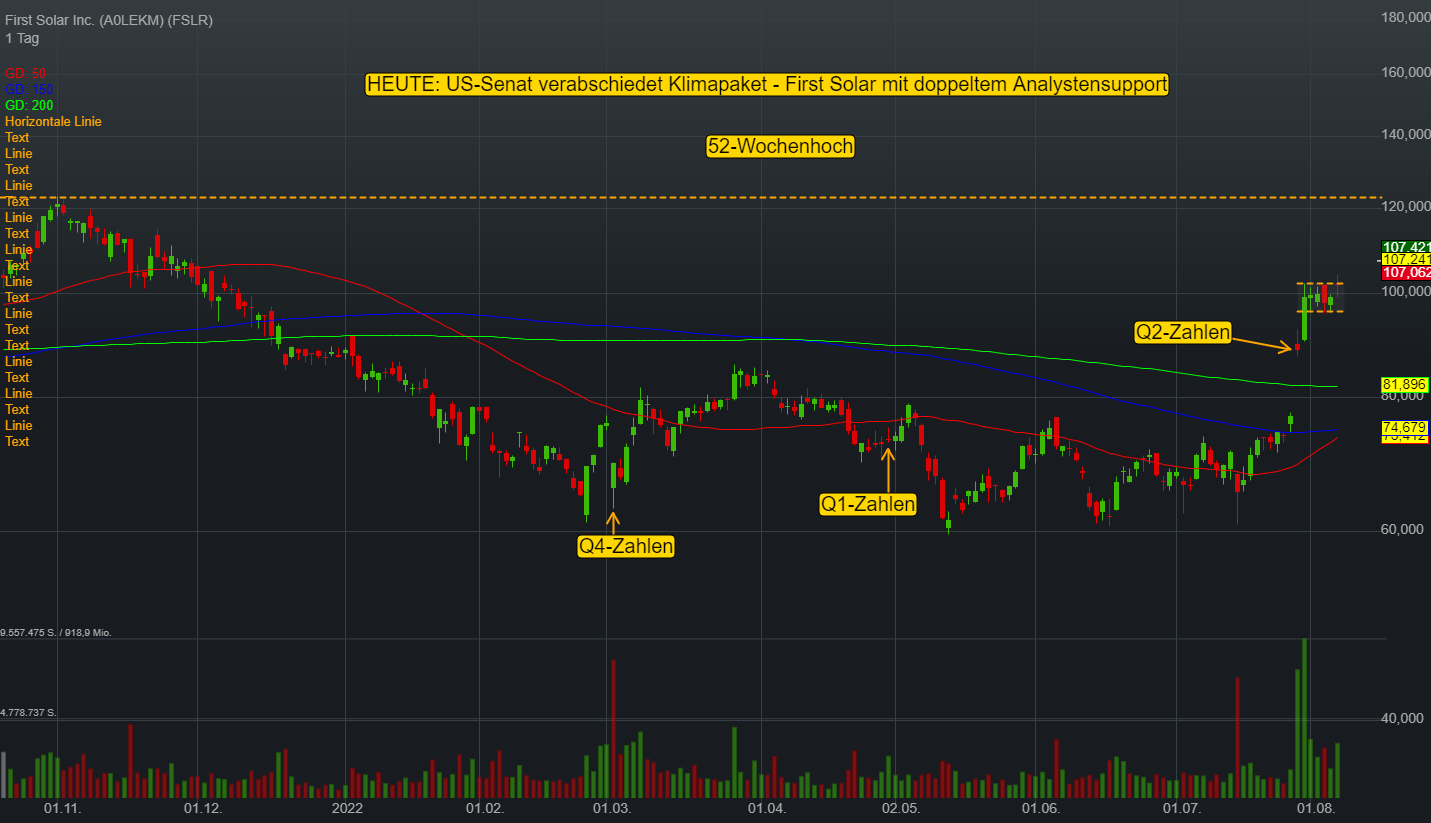1431x823 pixels.
Task: Click the blue 'GD: 150' legend entry
Action: [29, 89]
